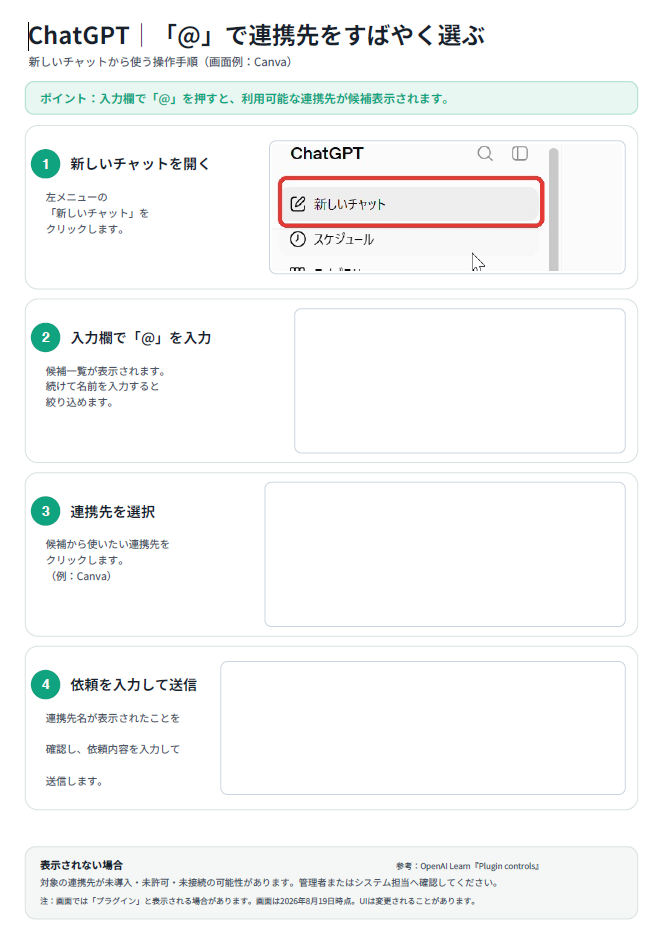The height and width of the screenshot is (932, 662).
Task: Click the OpenAI Learn Plugin controls reference
Action: (x=468, y=866)
